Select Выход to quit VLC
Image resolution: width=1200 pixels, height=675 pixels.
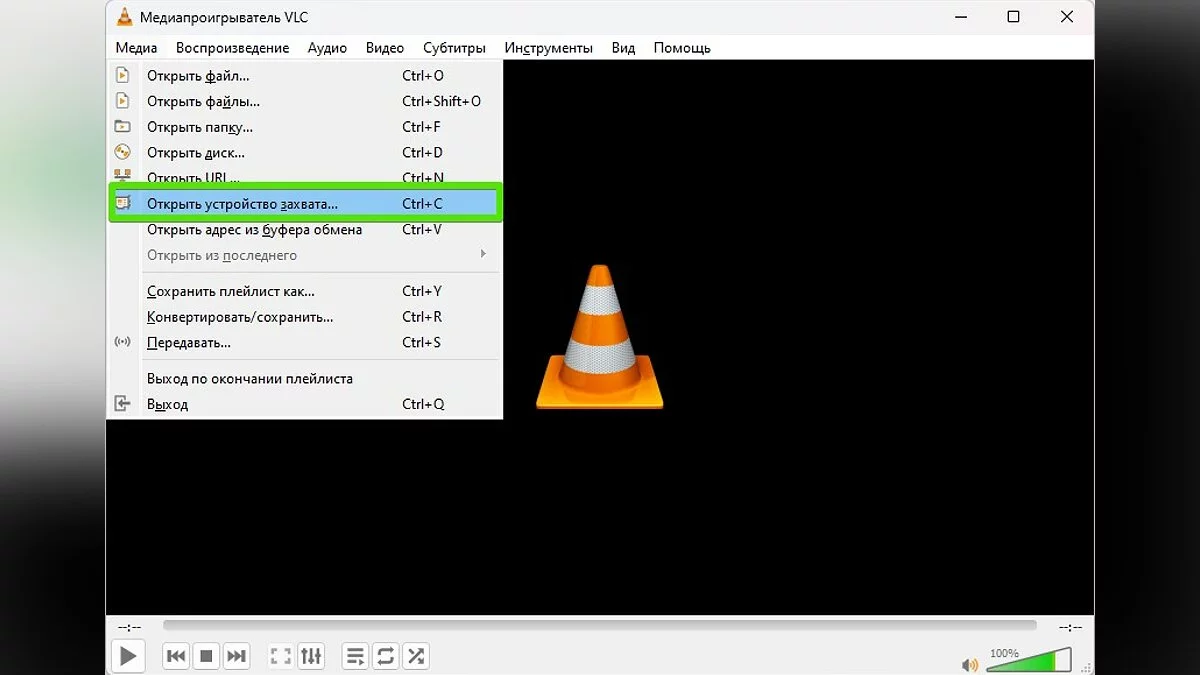(x=304, y=404)
